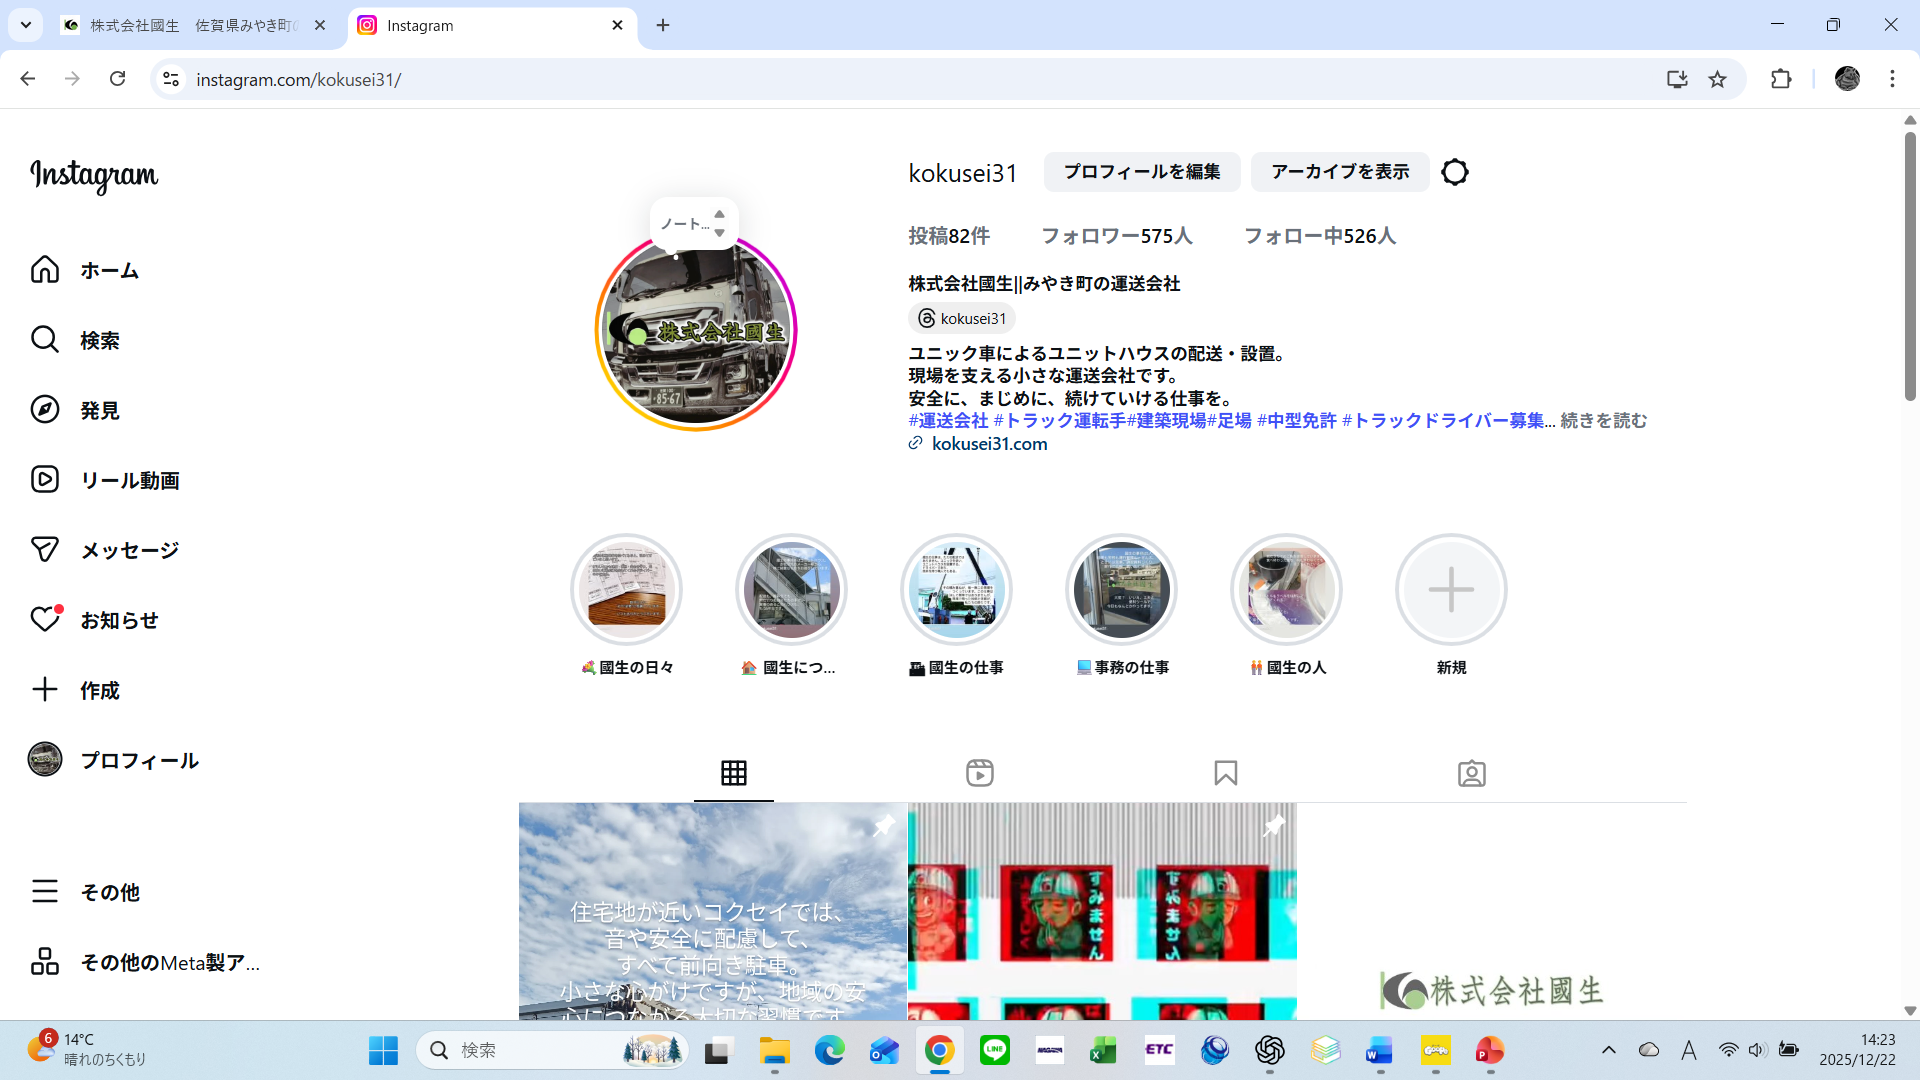The height and width of the screenshot is (1080, 1920).
Task: Open the Threads kokusei31 badge
Action: tap(962, 319)
